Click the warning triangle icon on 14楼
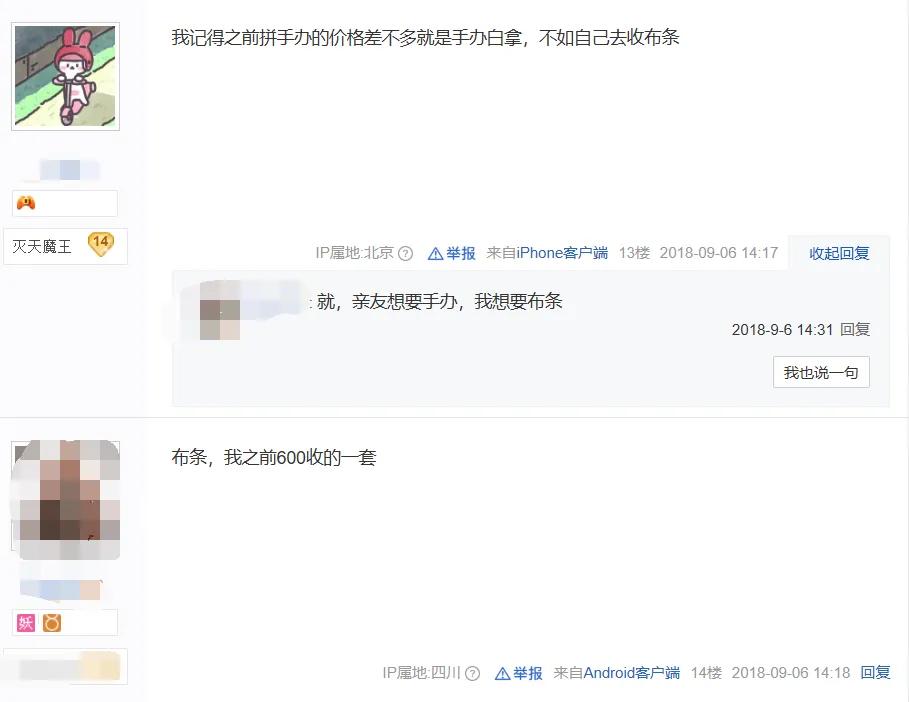909x702 pixels. click(x=503, y=674)
